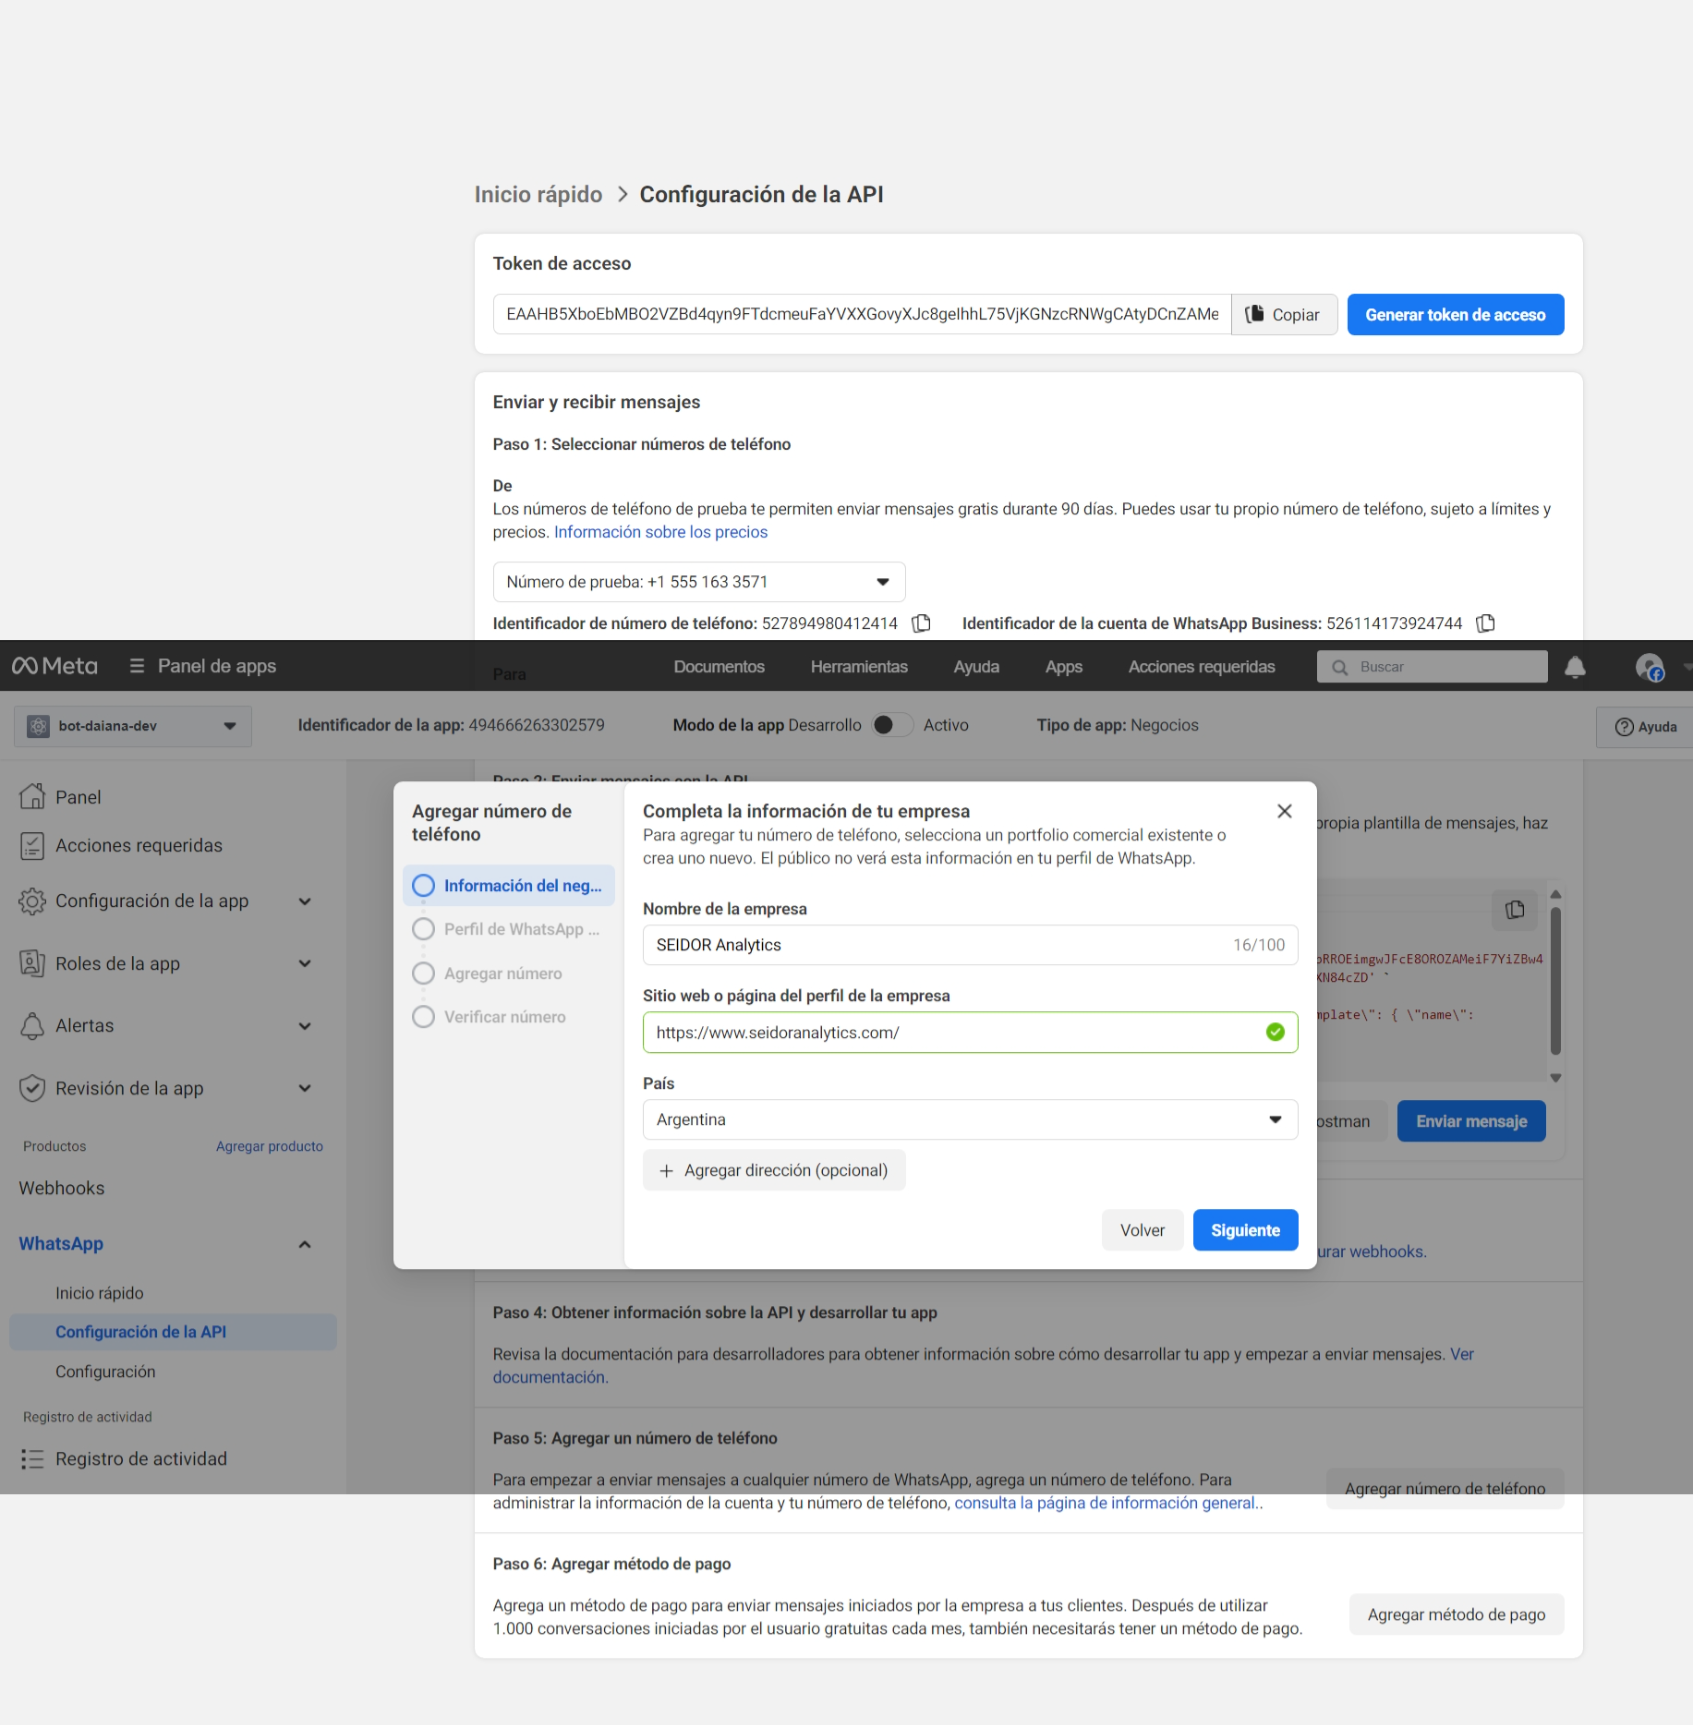Open Herramientas in top navigation
1693x1725 pixels.
pyautogui.click(x=859, y=667)
